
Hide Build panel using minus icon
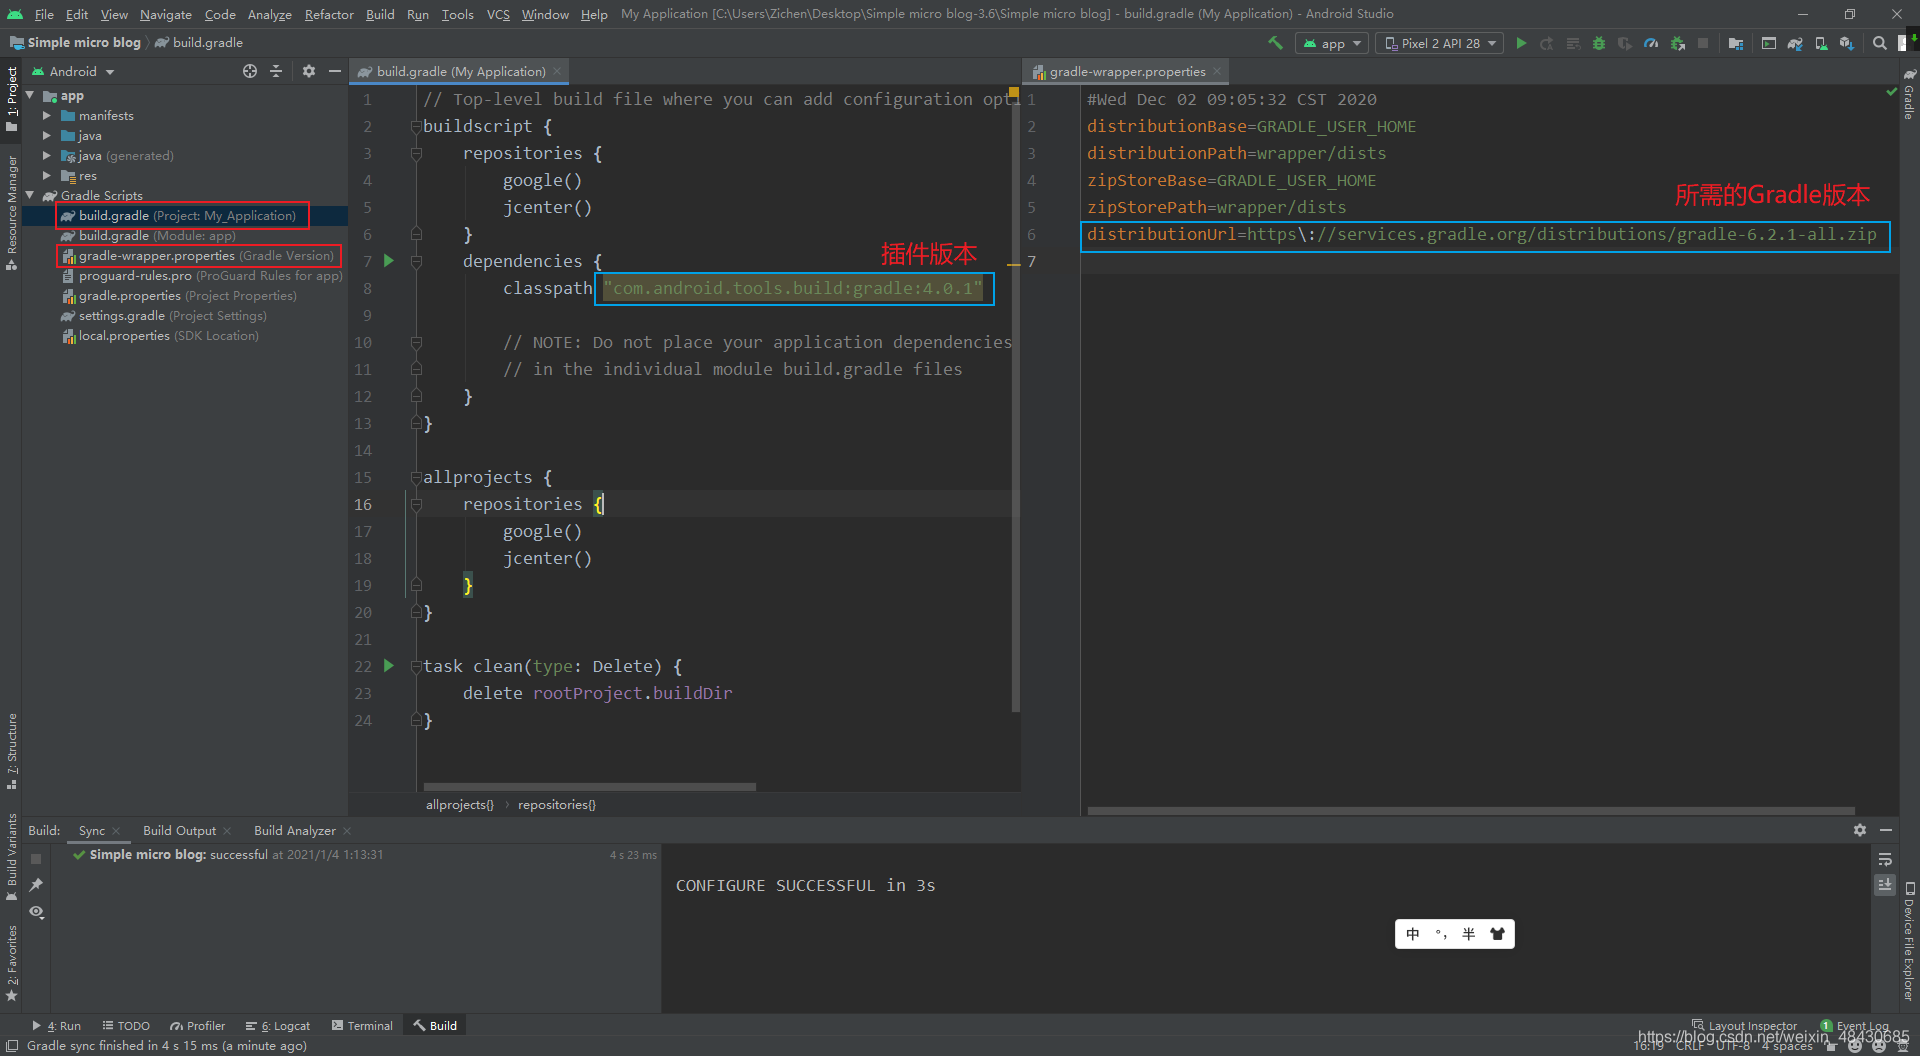(x=1886, y=830)
